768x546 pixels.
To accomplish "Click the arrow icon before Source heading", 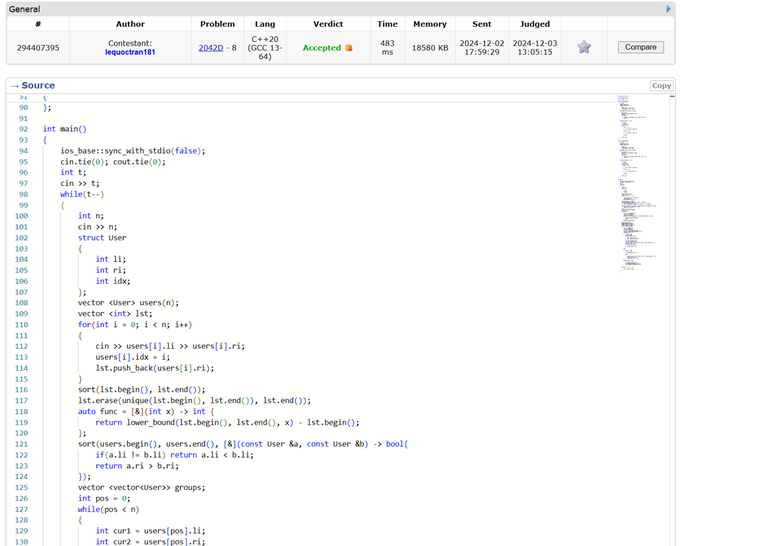I will (x=15, y=86).
